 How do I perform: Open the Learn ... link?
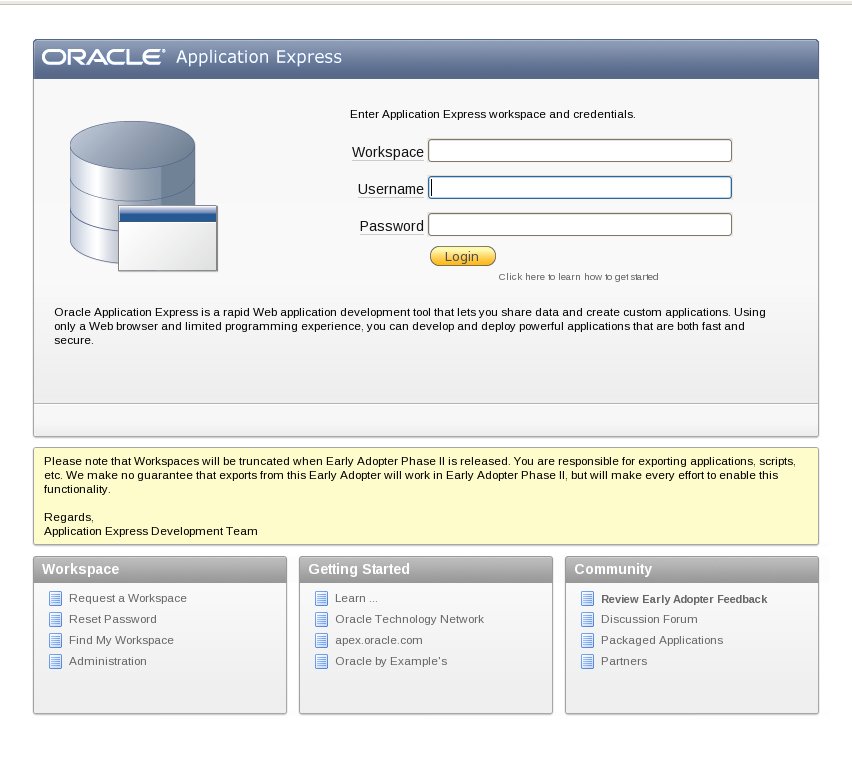click(x=356, y=598)
